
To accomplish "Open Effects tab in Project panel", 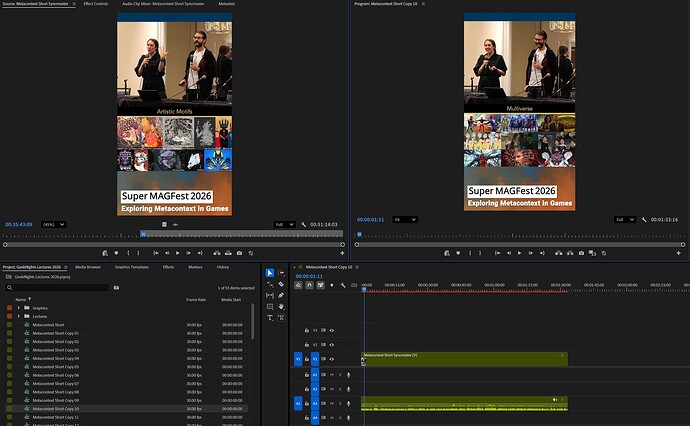I will click(x=168, y=267).
